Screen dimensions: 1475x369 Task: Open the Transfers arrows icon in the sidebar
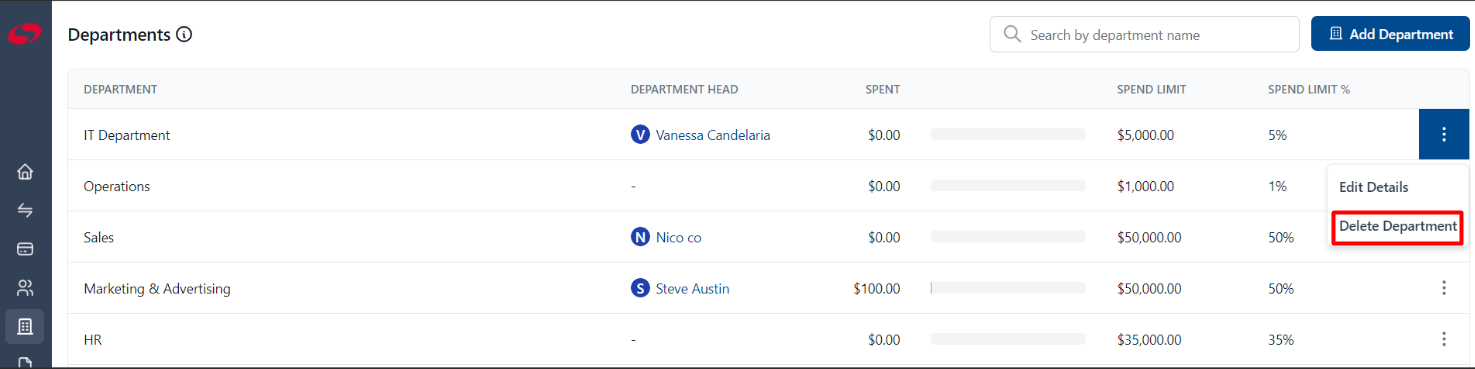point(26,210)
